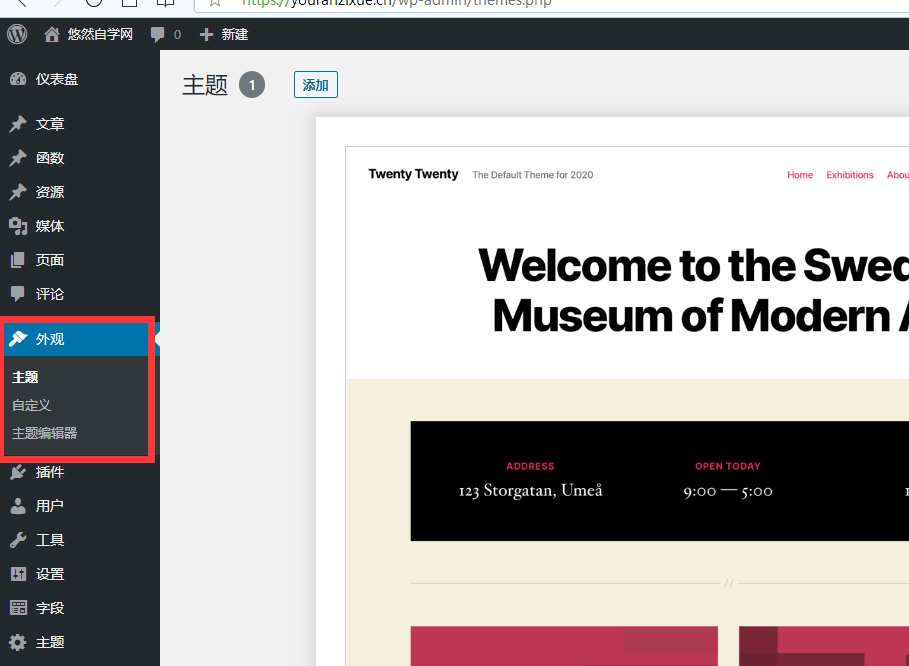Click the table icon next to 字段

click(18, 607)
